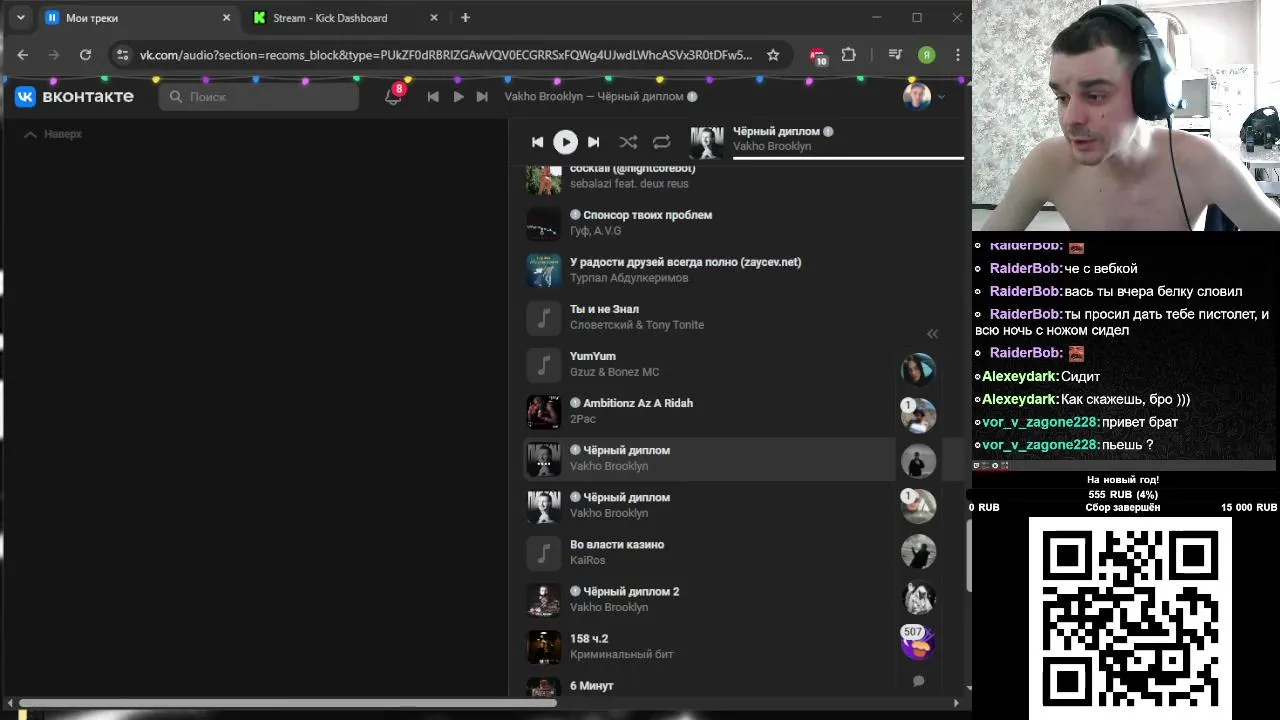Open the Vakho Brooklyn — Чёрный диплом header player
Viewport: 1280px width, 720px height.
click(x=601, y=97)
